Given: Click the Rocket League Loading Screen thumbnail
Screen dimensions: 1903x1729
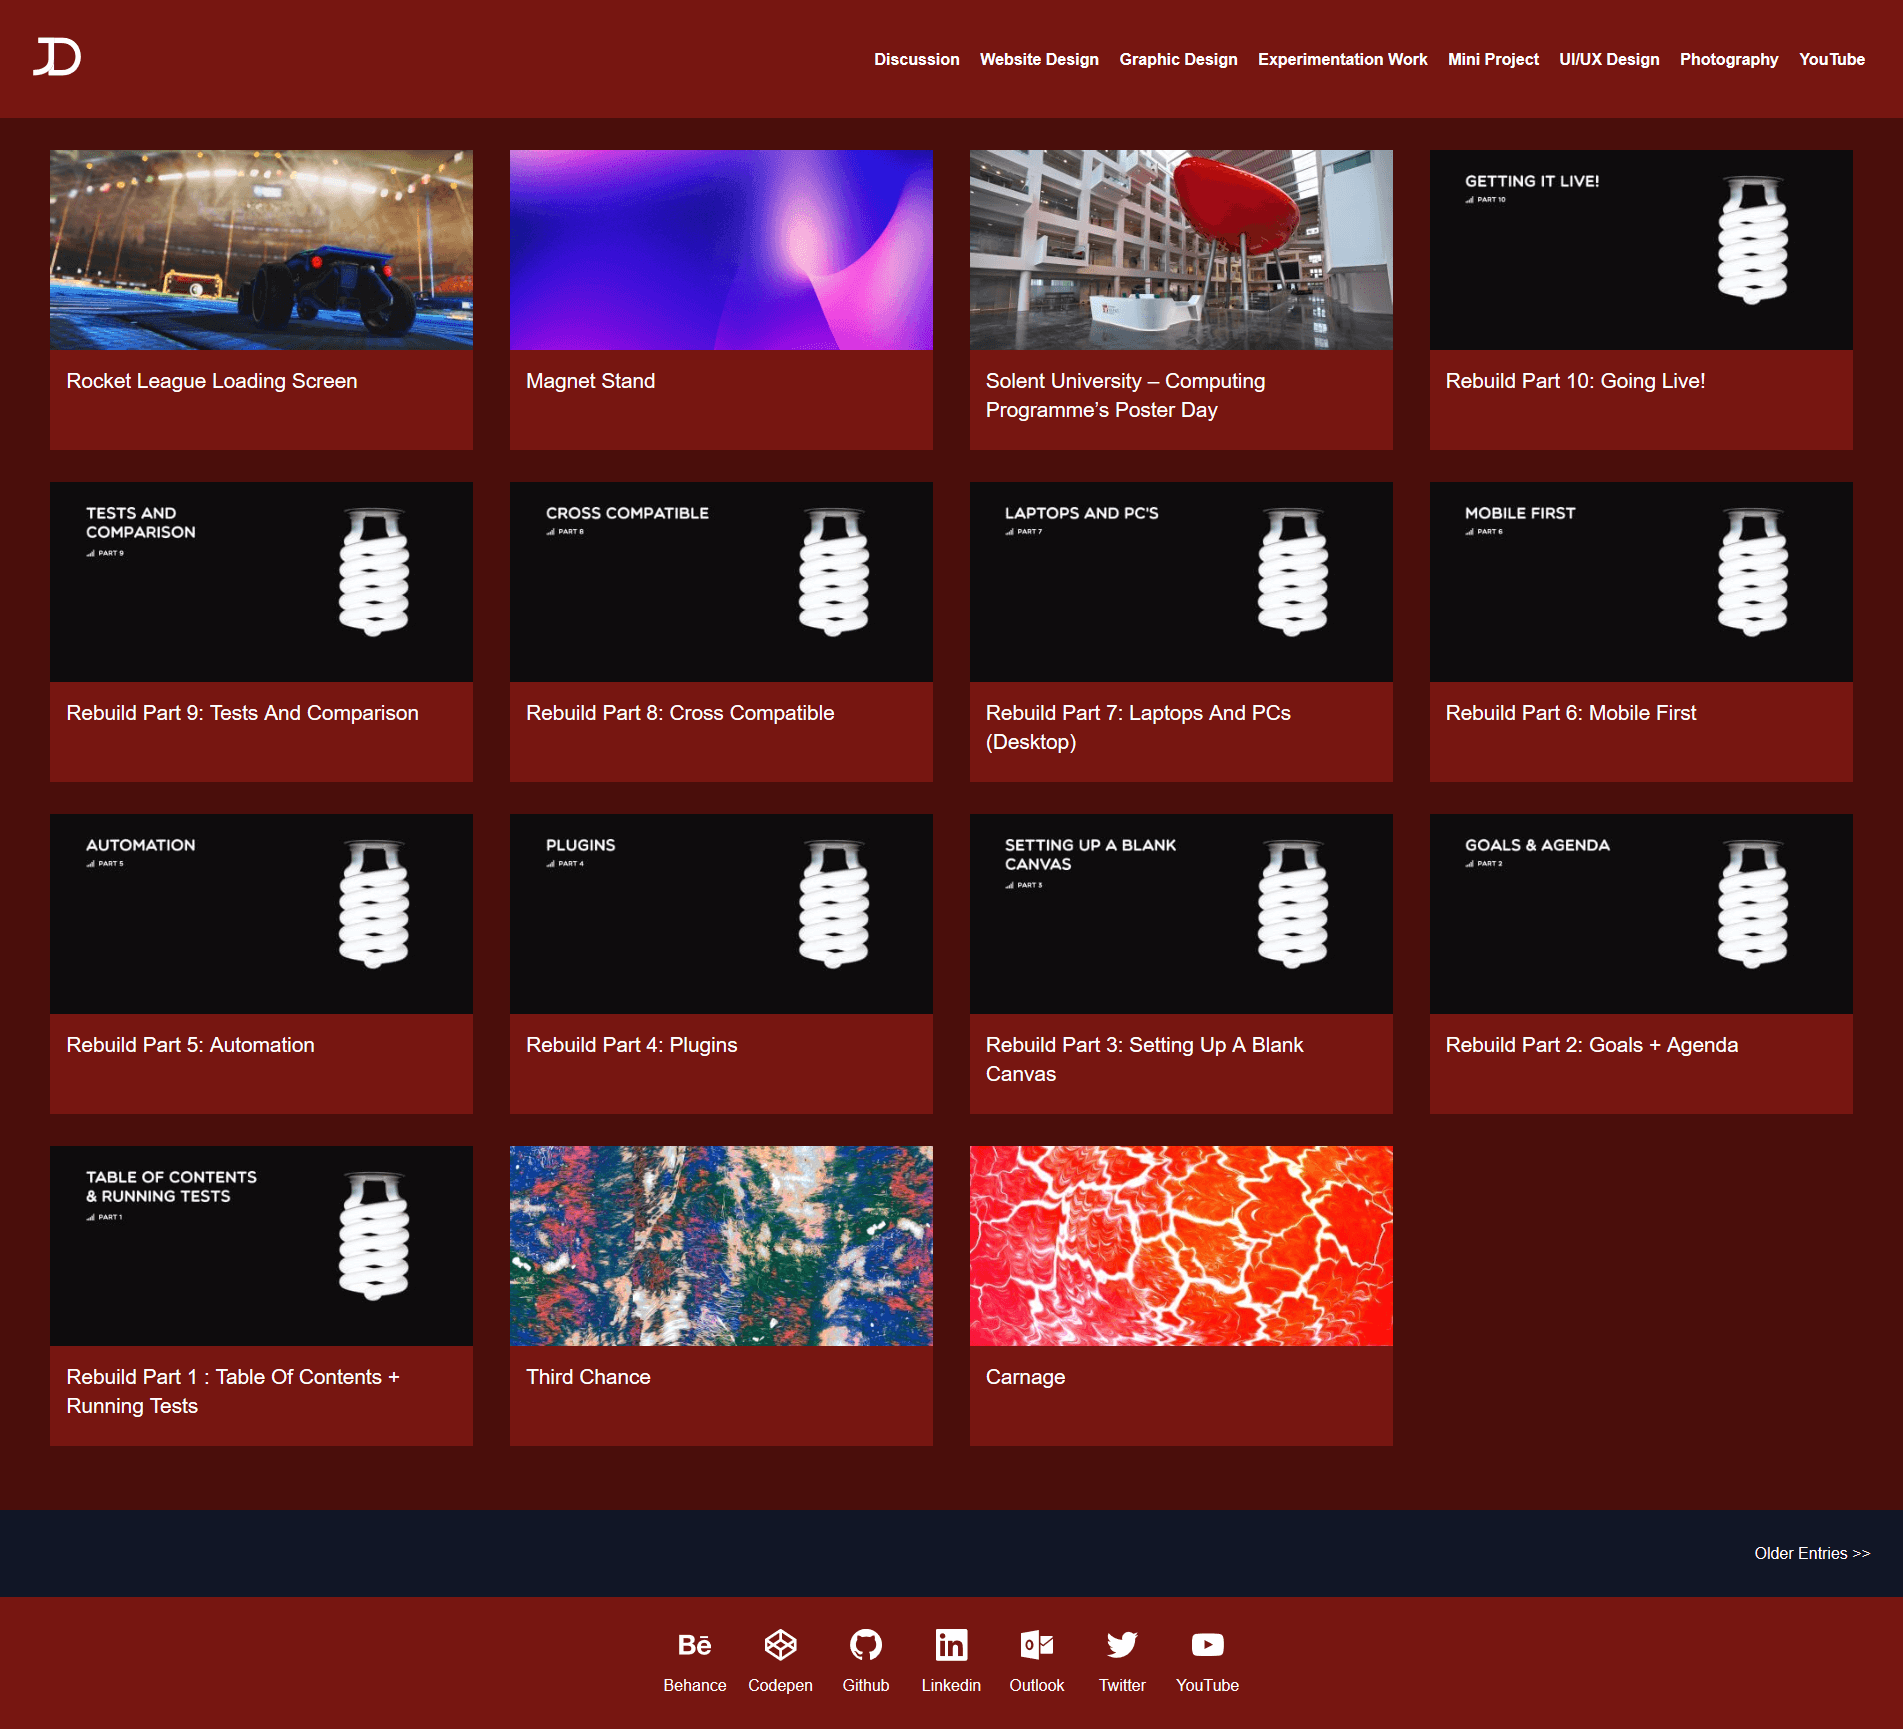Looking at the screenshot, I should pos(261,250).
